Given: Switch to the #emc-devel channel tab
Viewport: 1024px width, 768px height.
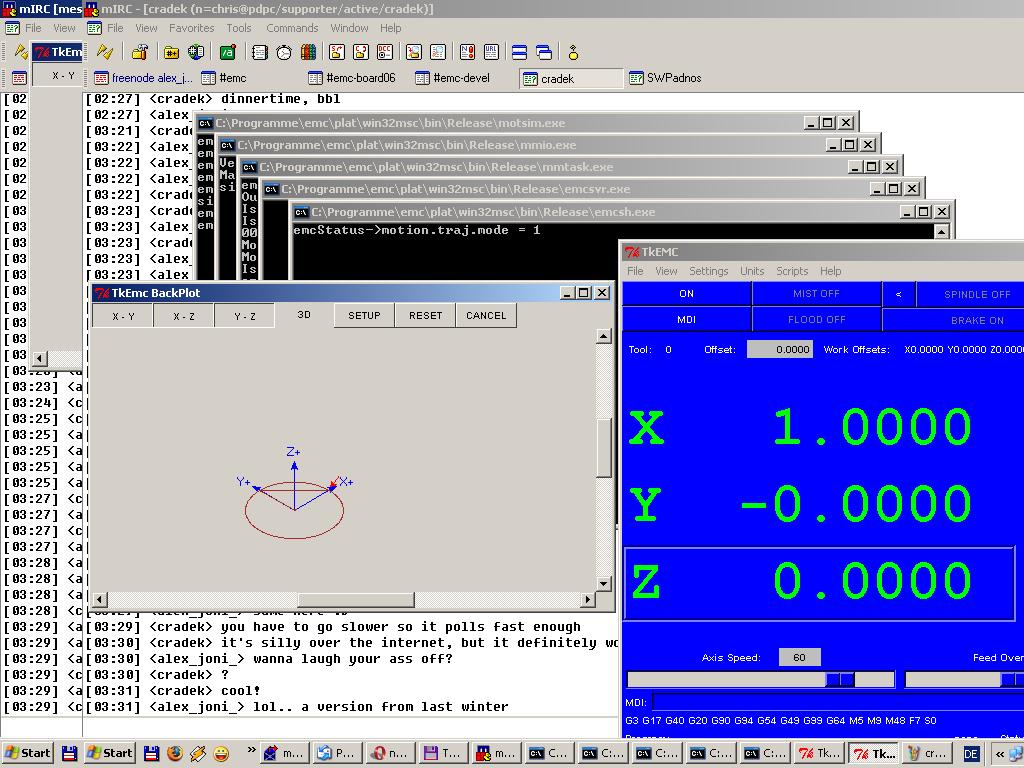Looking at the screenshot, I should 460,78.
